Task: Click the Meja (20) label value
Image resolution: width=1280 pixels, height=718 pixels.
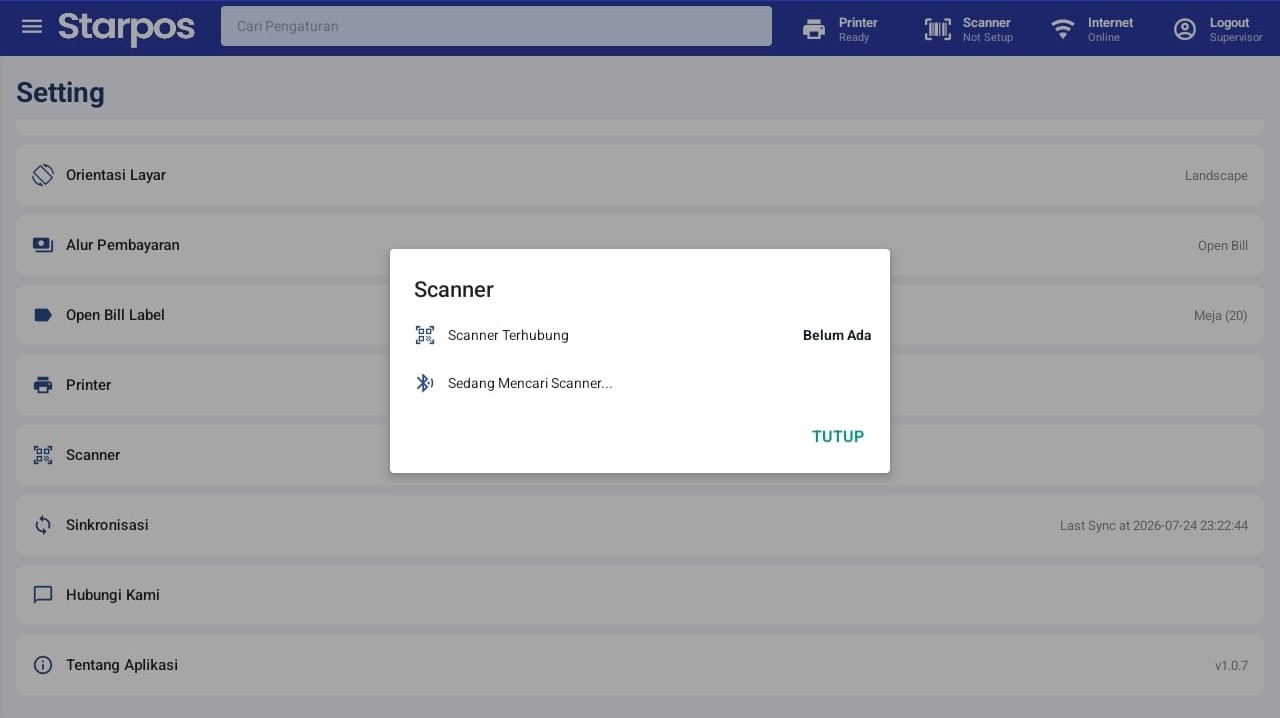Action: 1220,315
